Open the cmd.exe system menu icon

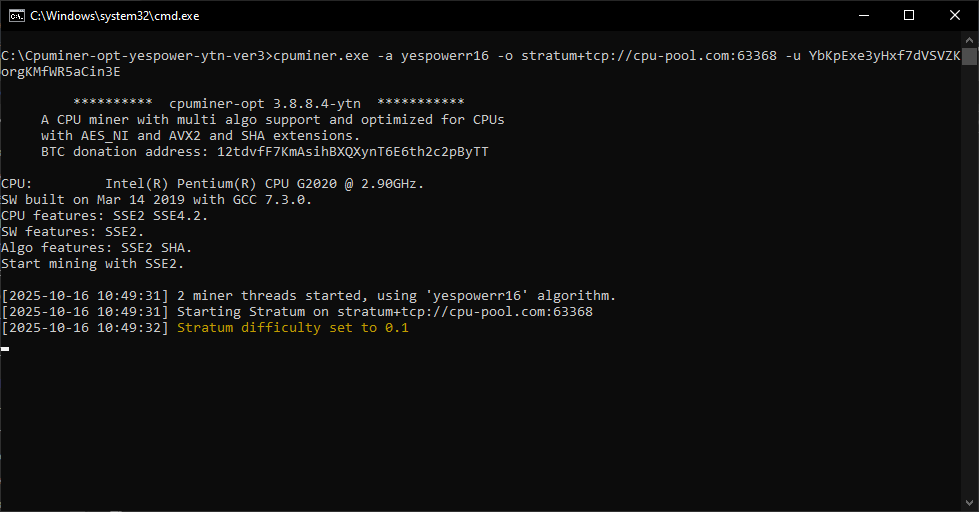coord(17,16)
